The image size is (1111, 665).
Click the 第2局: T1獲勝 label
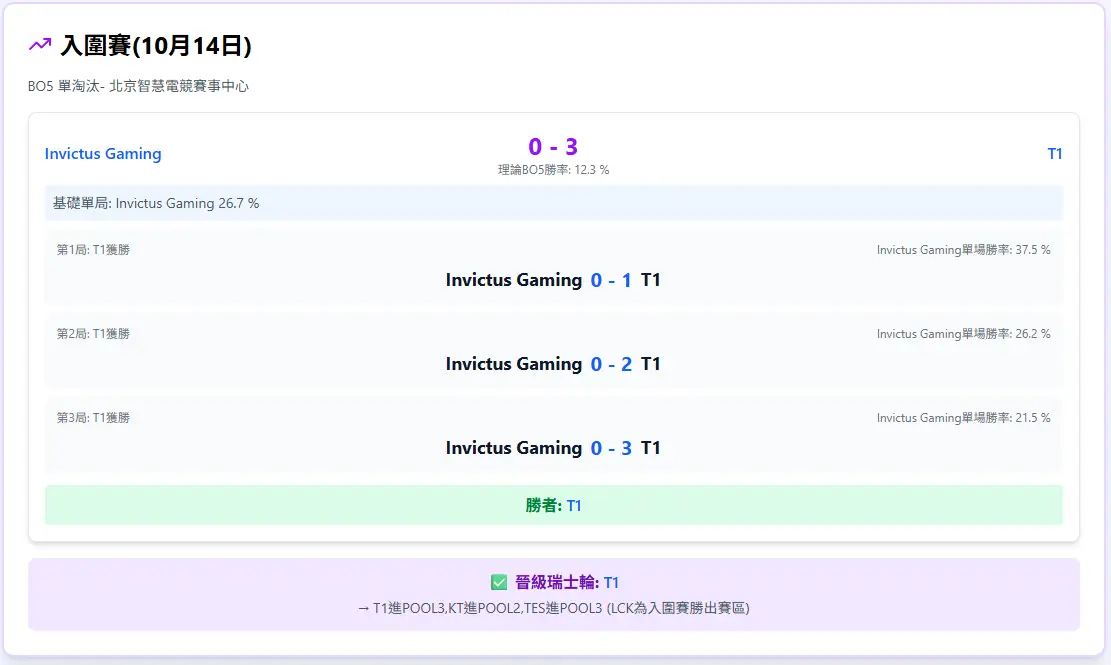pos(93,334)
